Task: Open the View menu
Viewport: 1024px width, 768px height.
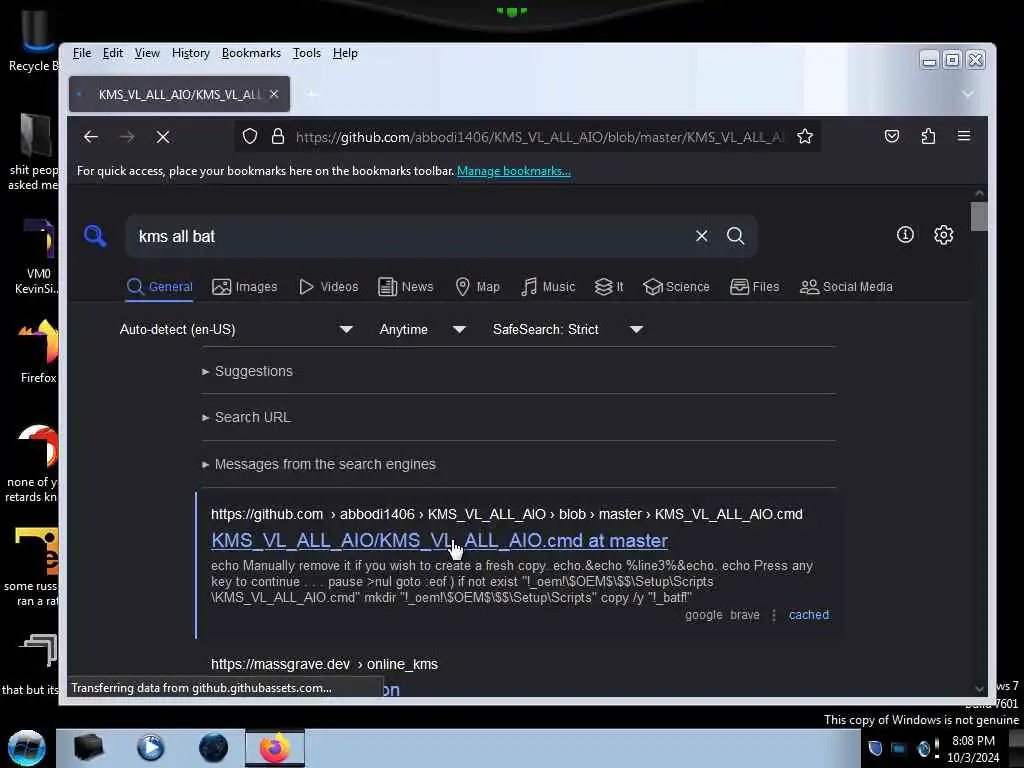Action: [147, 53]
